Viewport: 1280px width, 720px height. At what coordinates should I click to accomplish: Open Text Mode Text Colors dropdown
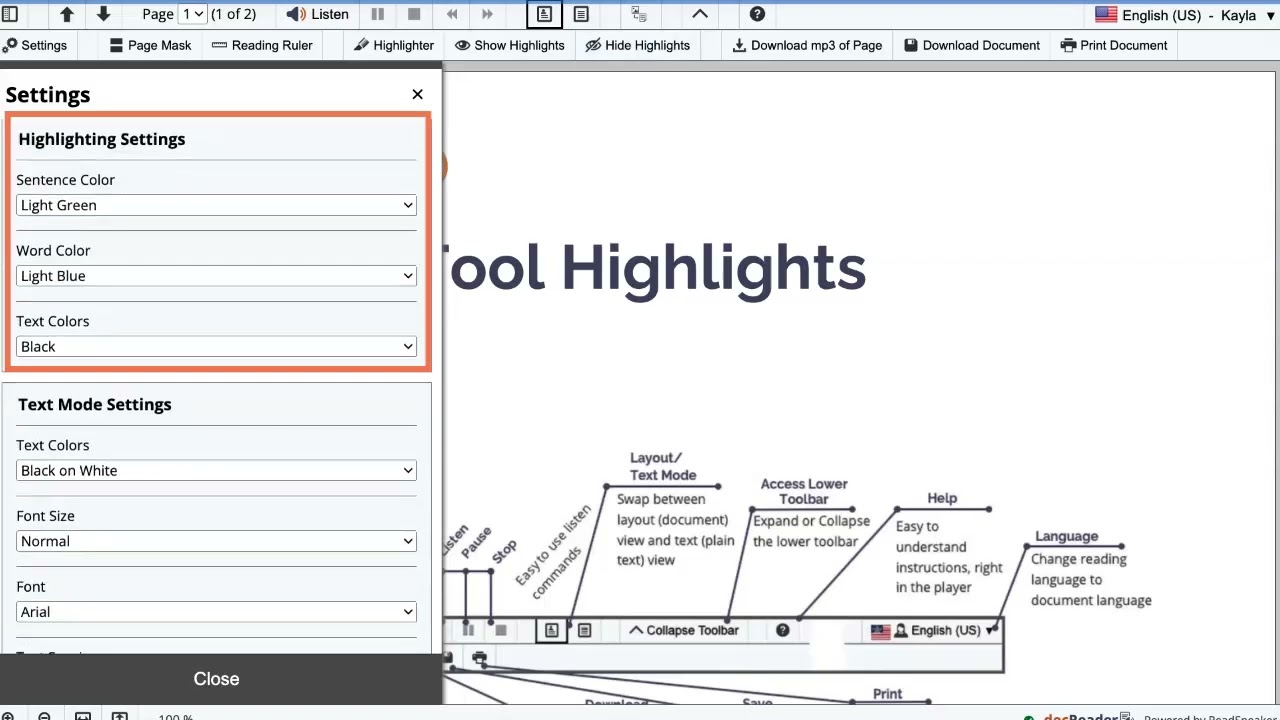pyautogui.click(x=216, y=471)
